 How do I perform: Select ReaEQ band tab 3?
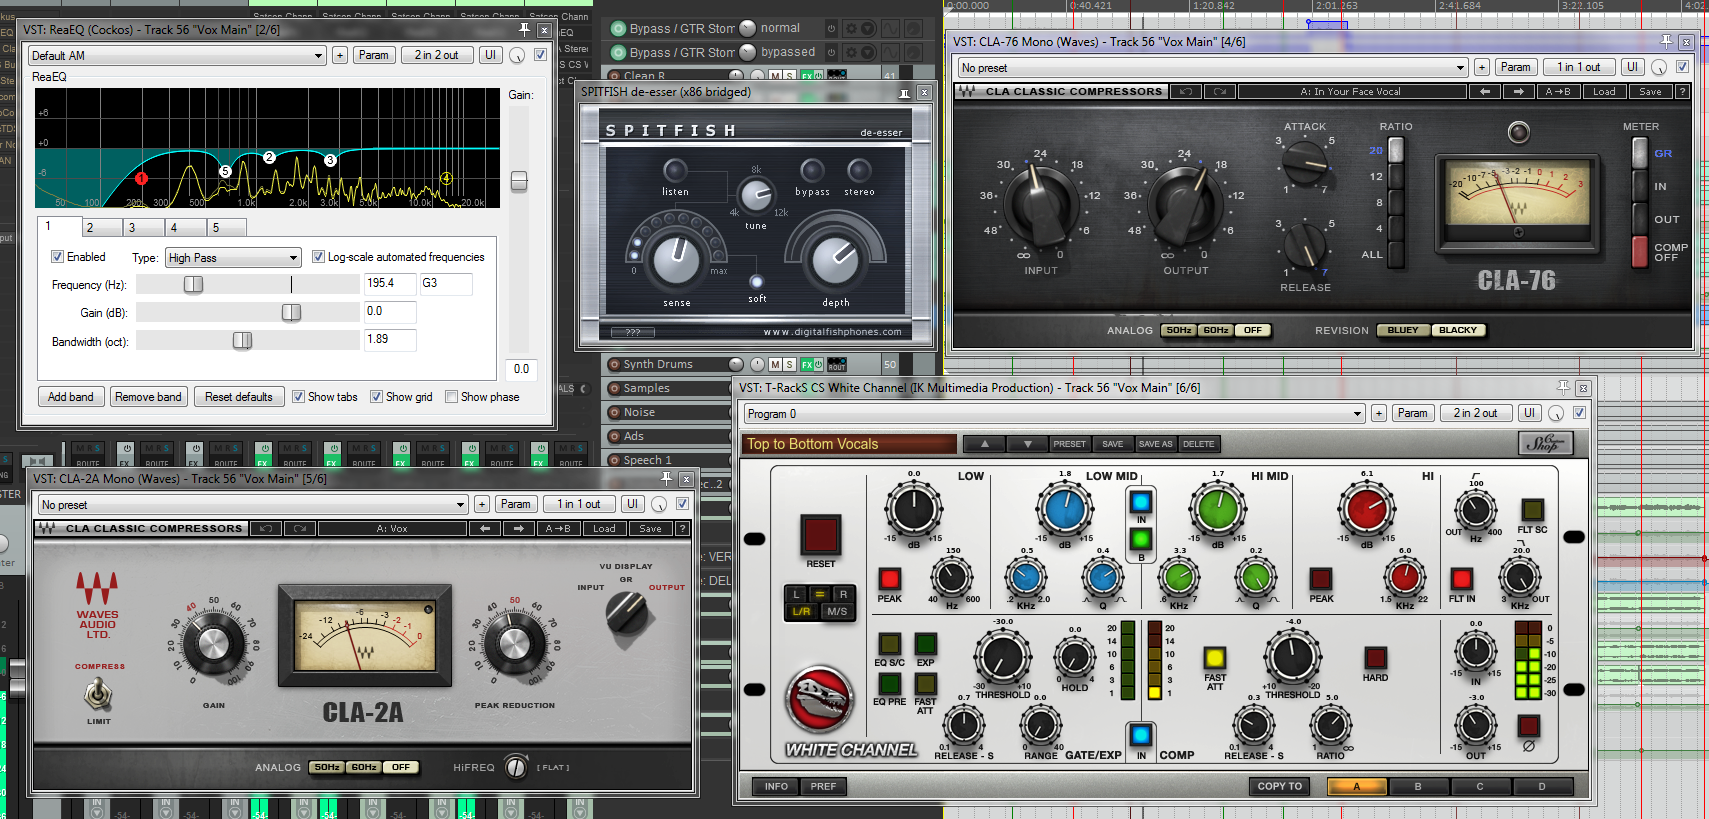(x=143, y=228)
